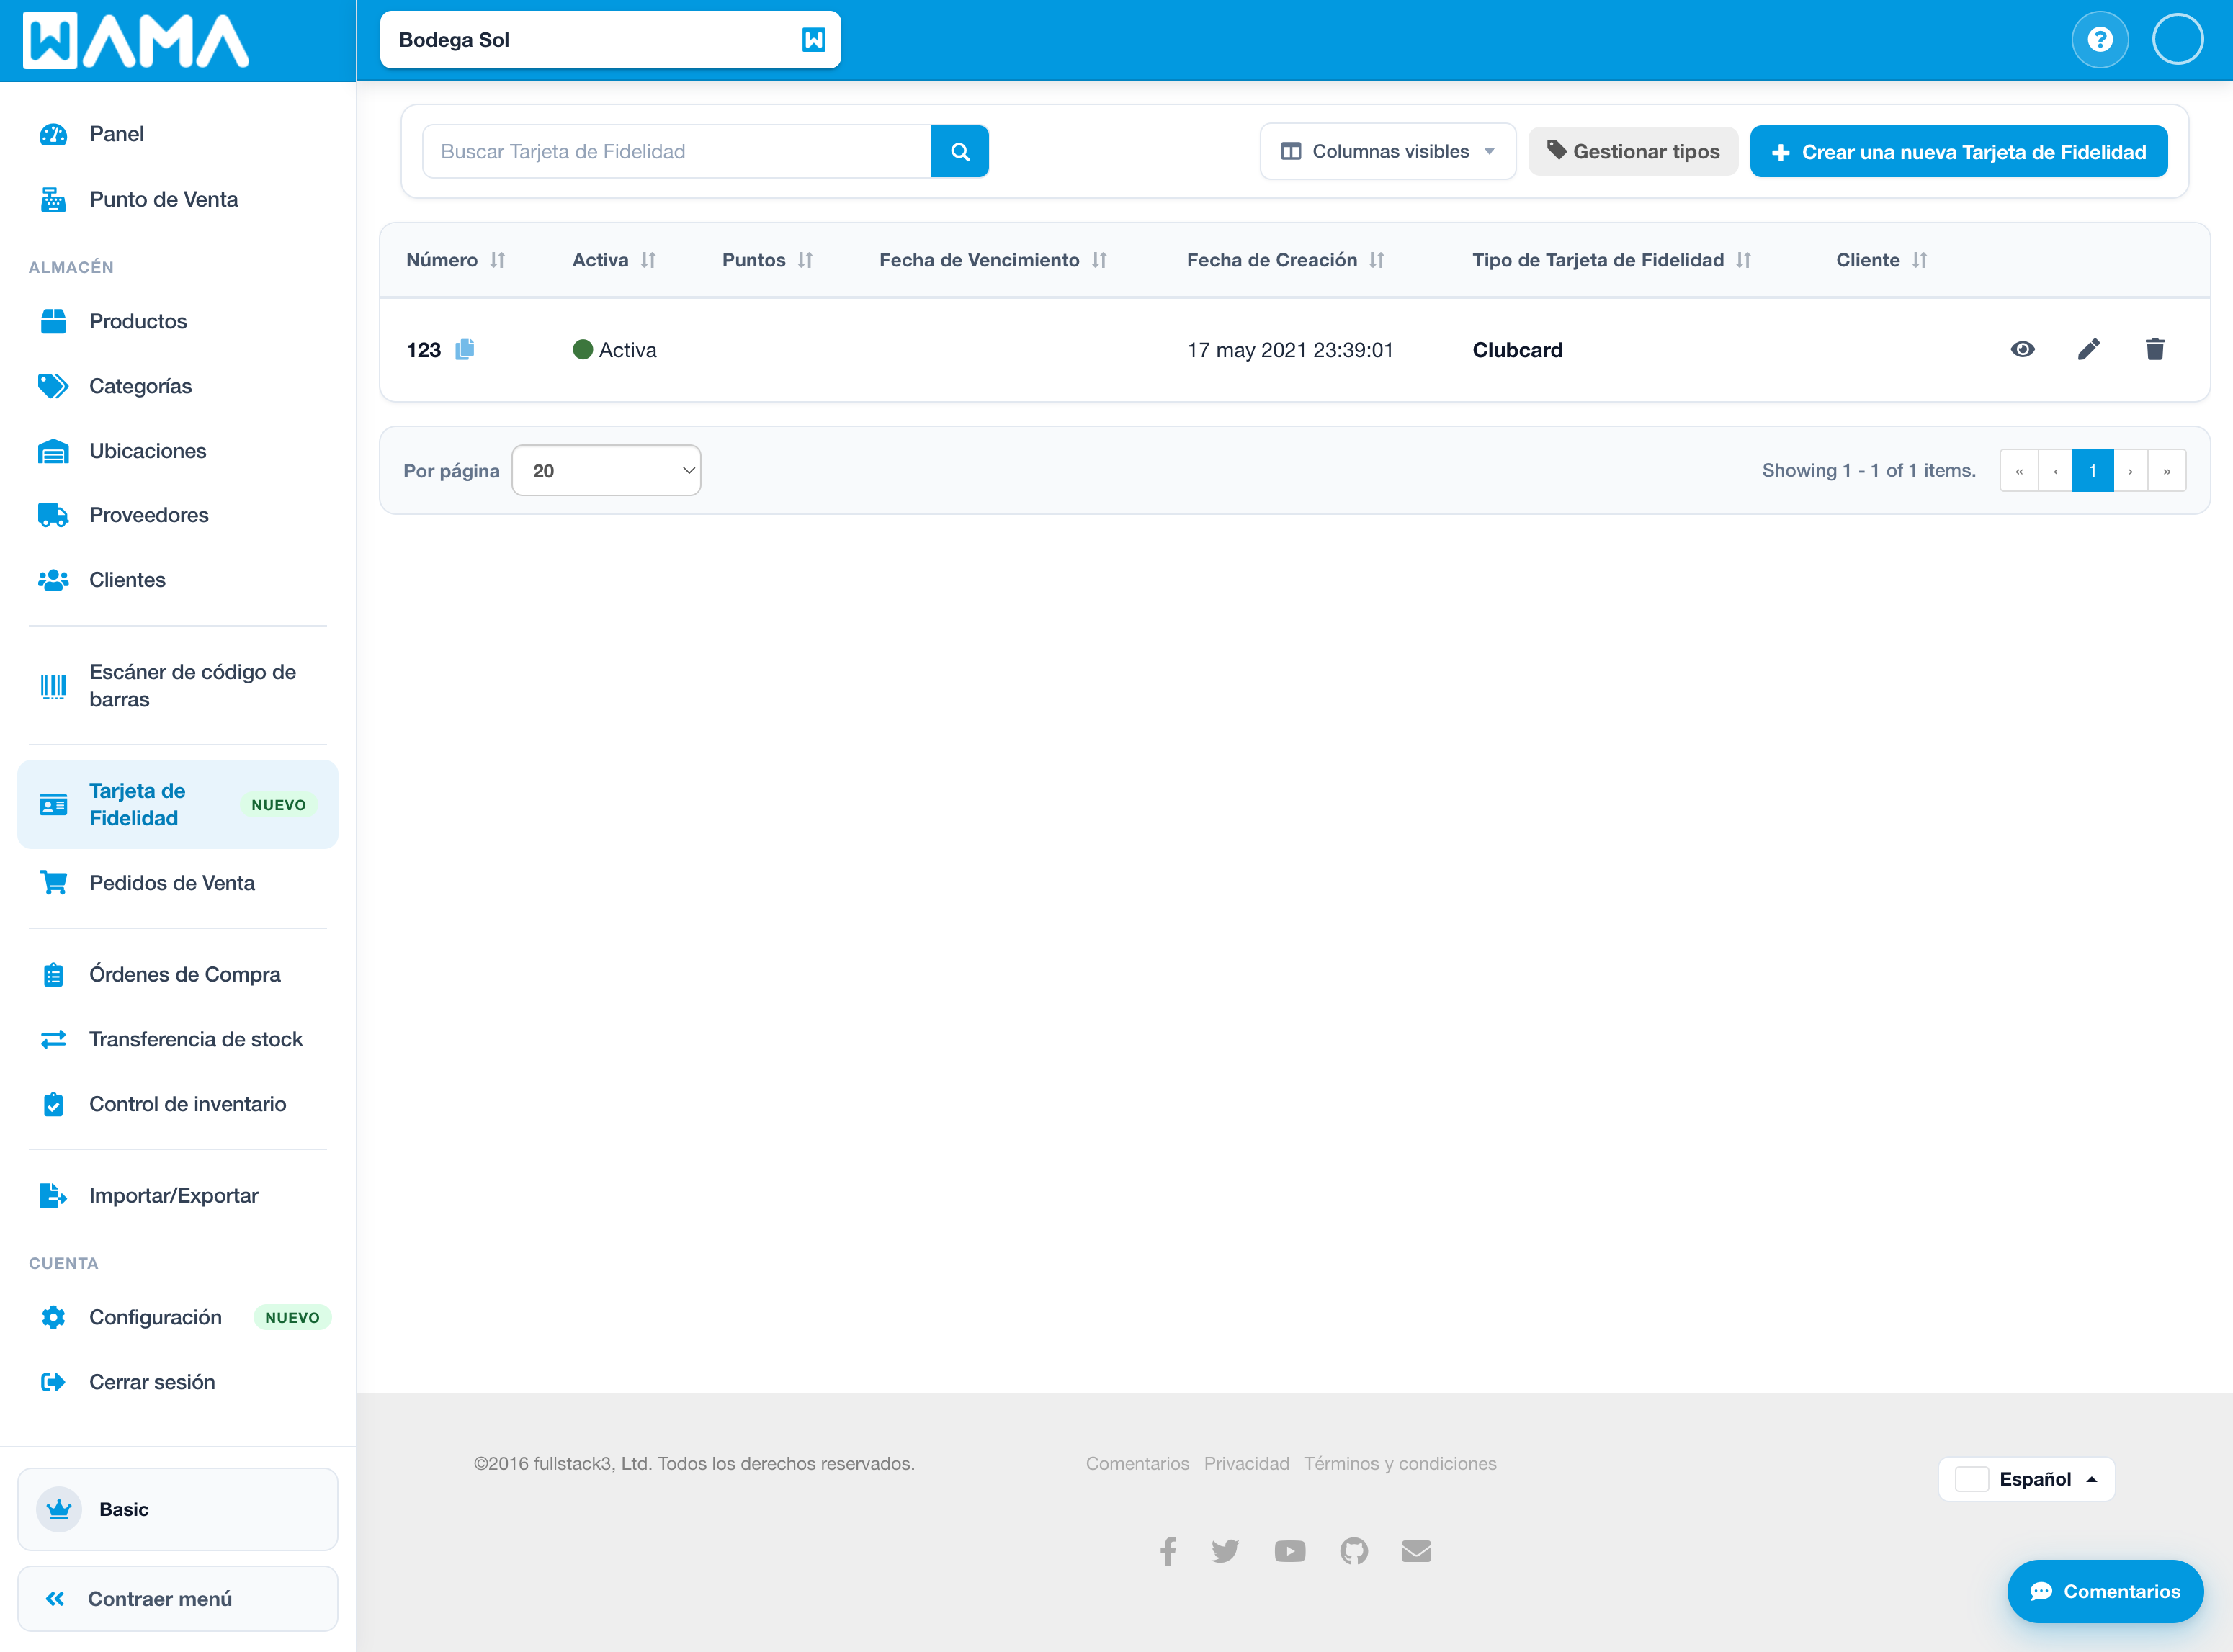Sort by Fecha de Creación
This screenshot has height=1652, width=2233.
(1285, 260)
